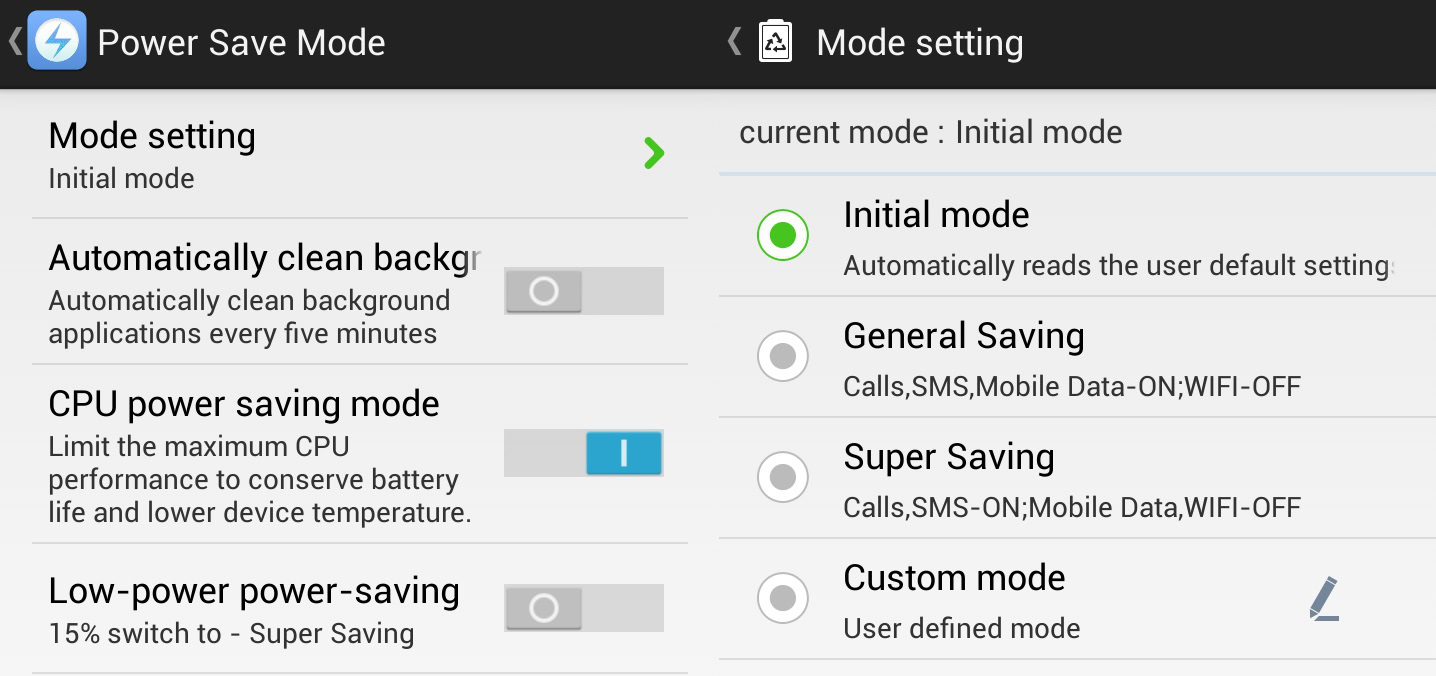The height and width of the screenshot is (676, 1436).
Task: Tap the CPU power saving mode label
Action: [x=244, y=404]
